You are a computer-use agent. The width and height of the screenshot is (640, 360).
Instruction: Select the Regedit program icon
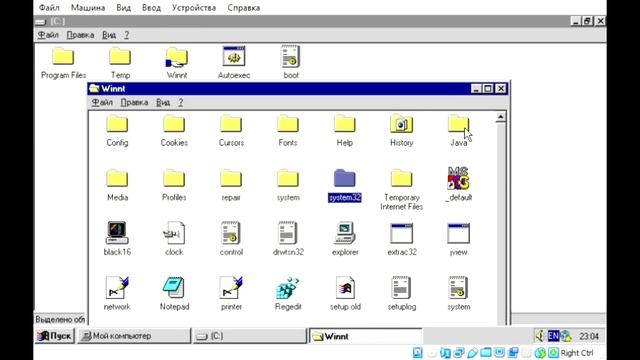(x=288, y=288)
